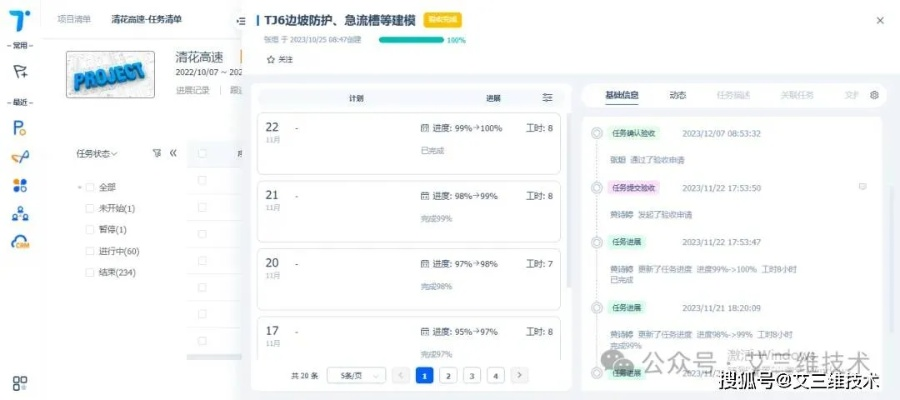
Task: Click the yellow 验收完成 status badge
Action: pos(443,20)
